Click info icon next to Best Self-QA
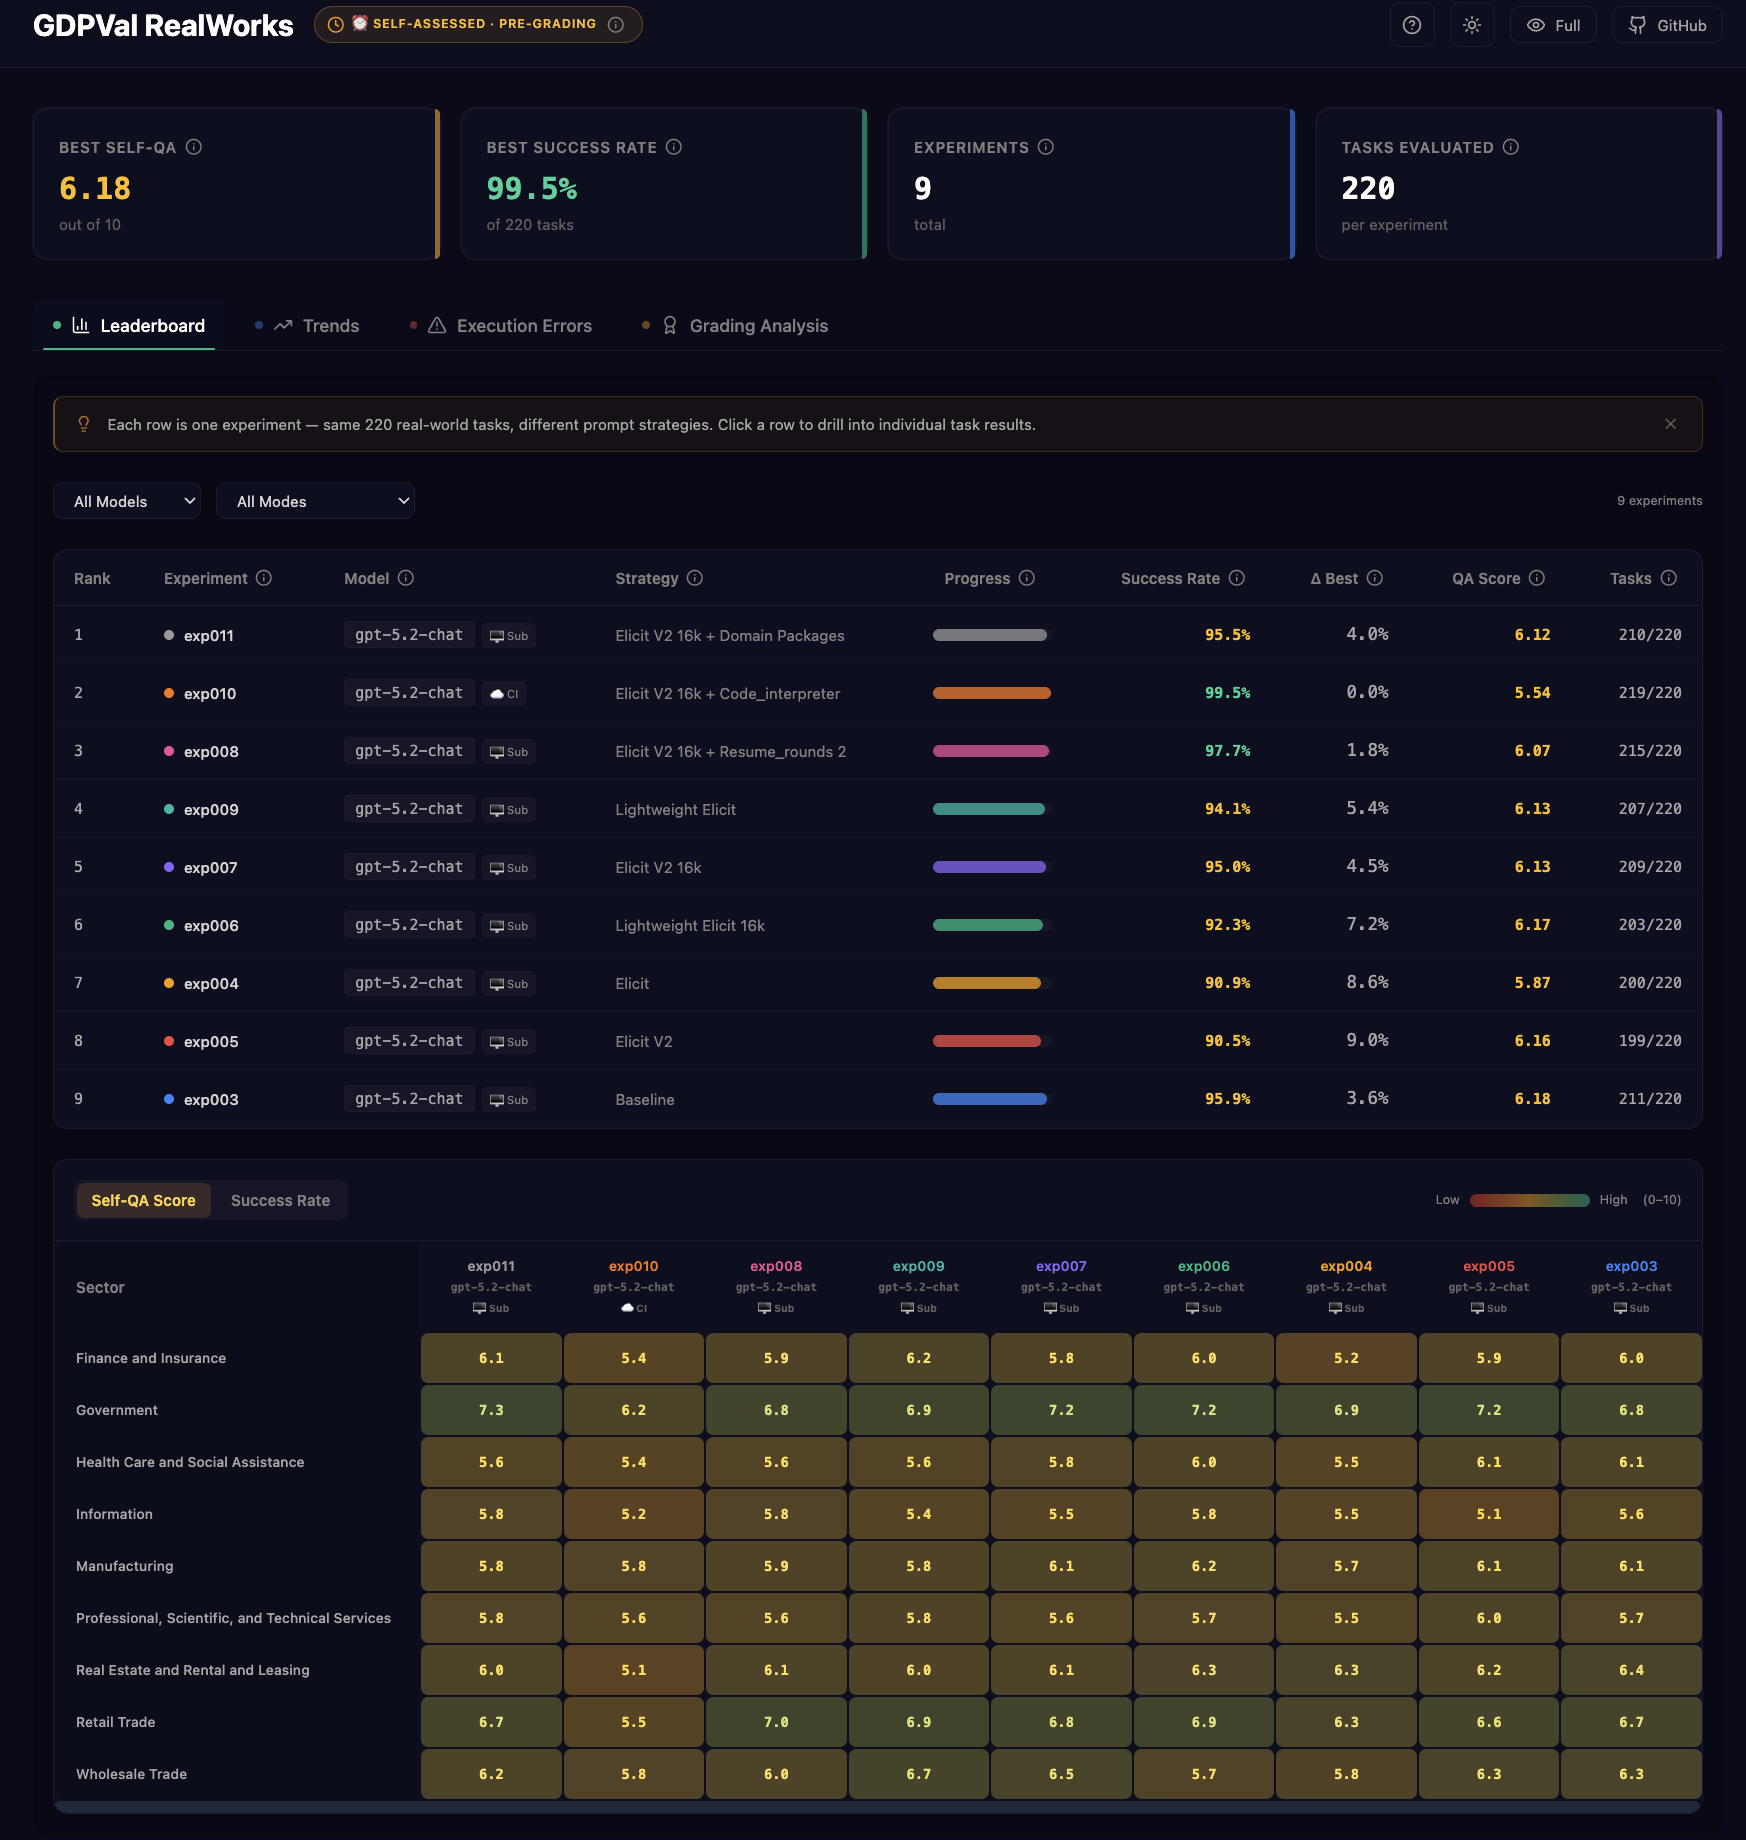The width and height of the screenshot is (1746, 1840). (x=194, y=147)
